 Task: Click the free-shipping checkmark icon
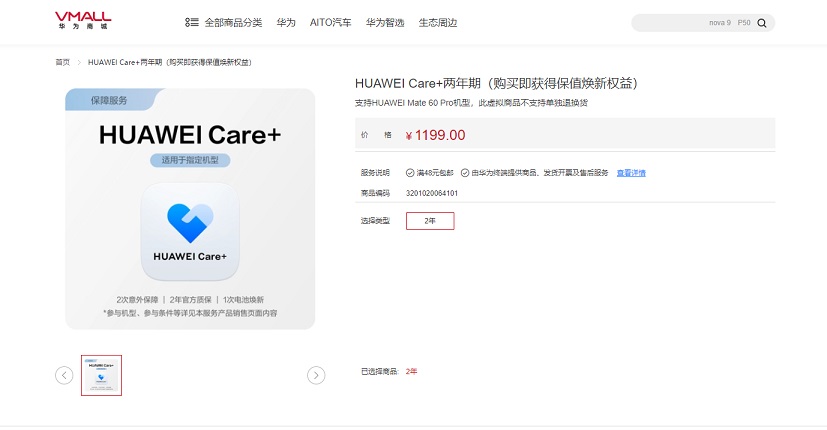(x=410, y=173)
